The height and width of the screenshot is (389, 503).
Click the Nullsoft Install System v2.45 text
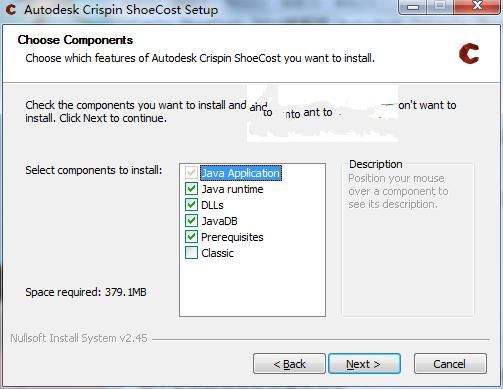click(79, 338)
